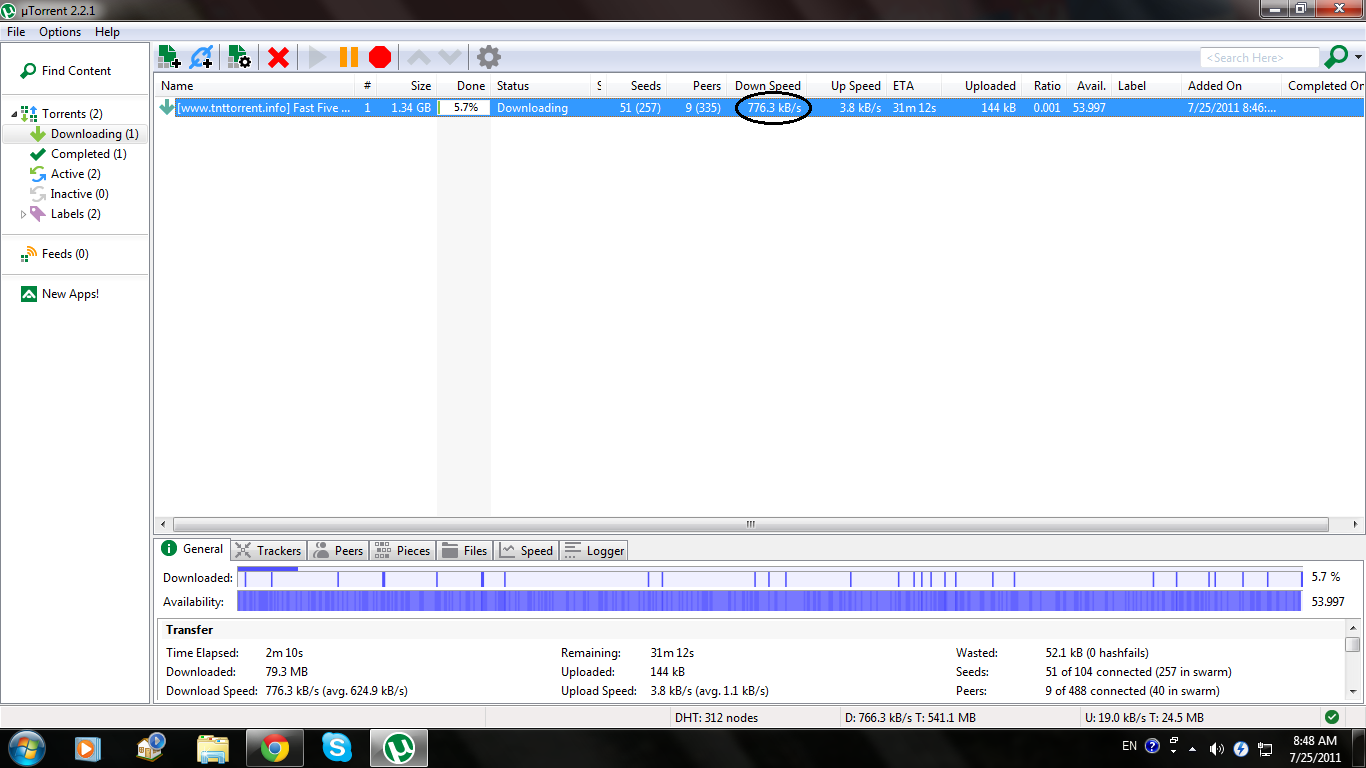Open the Help menu
This screenshot has width=1366, height=768.
click(x=107, y=32)
